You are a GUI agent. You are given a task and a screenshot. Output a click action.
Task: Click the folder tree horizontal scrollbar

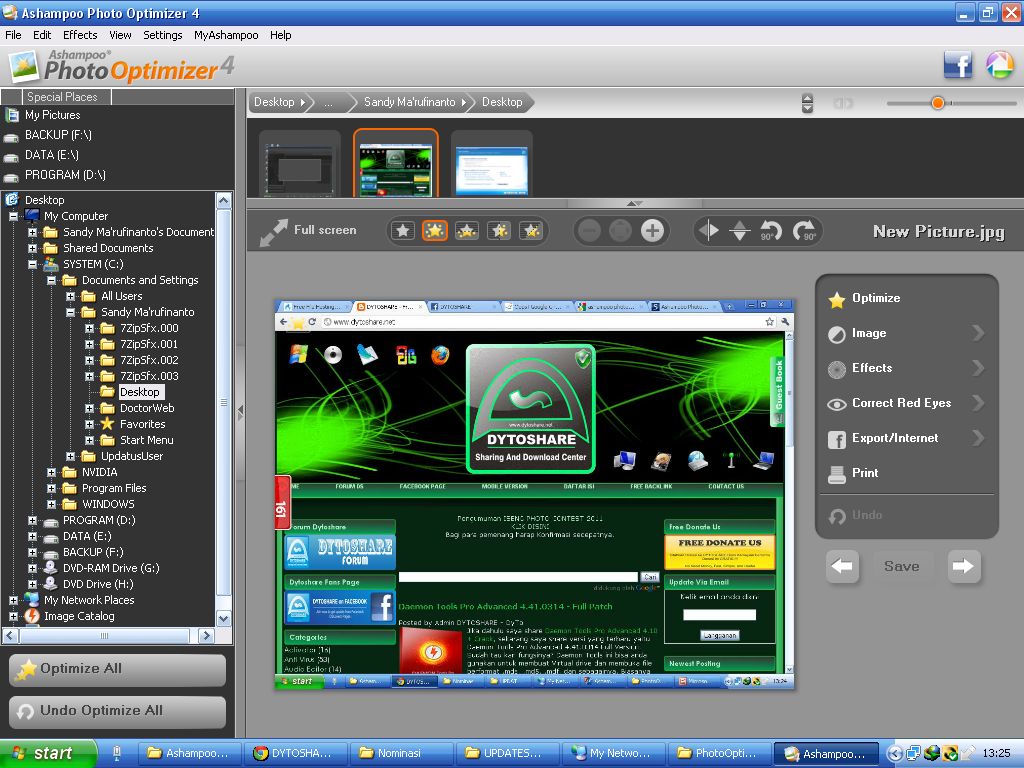tap(104, 635)
